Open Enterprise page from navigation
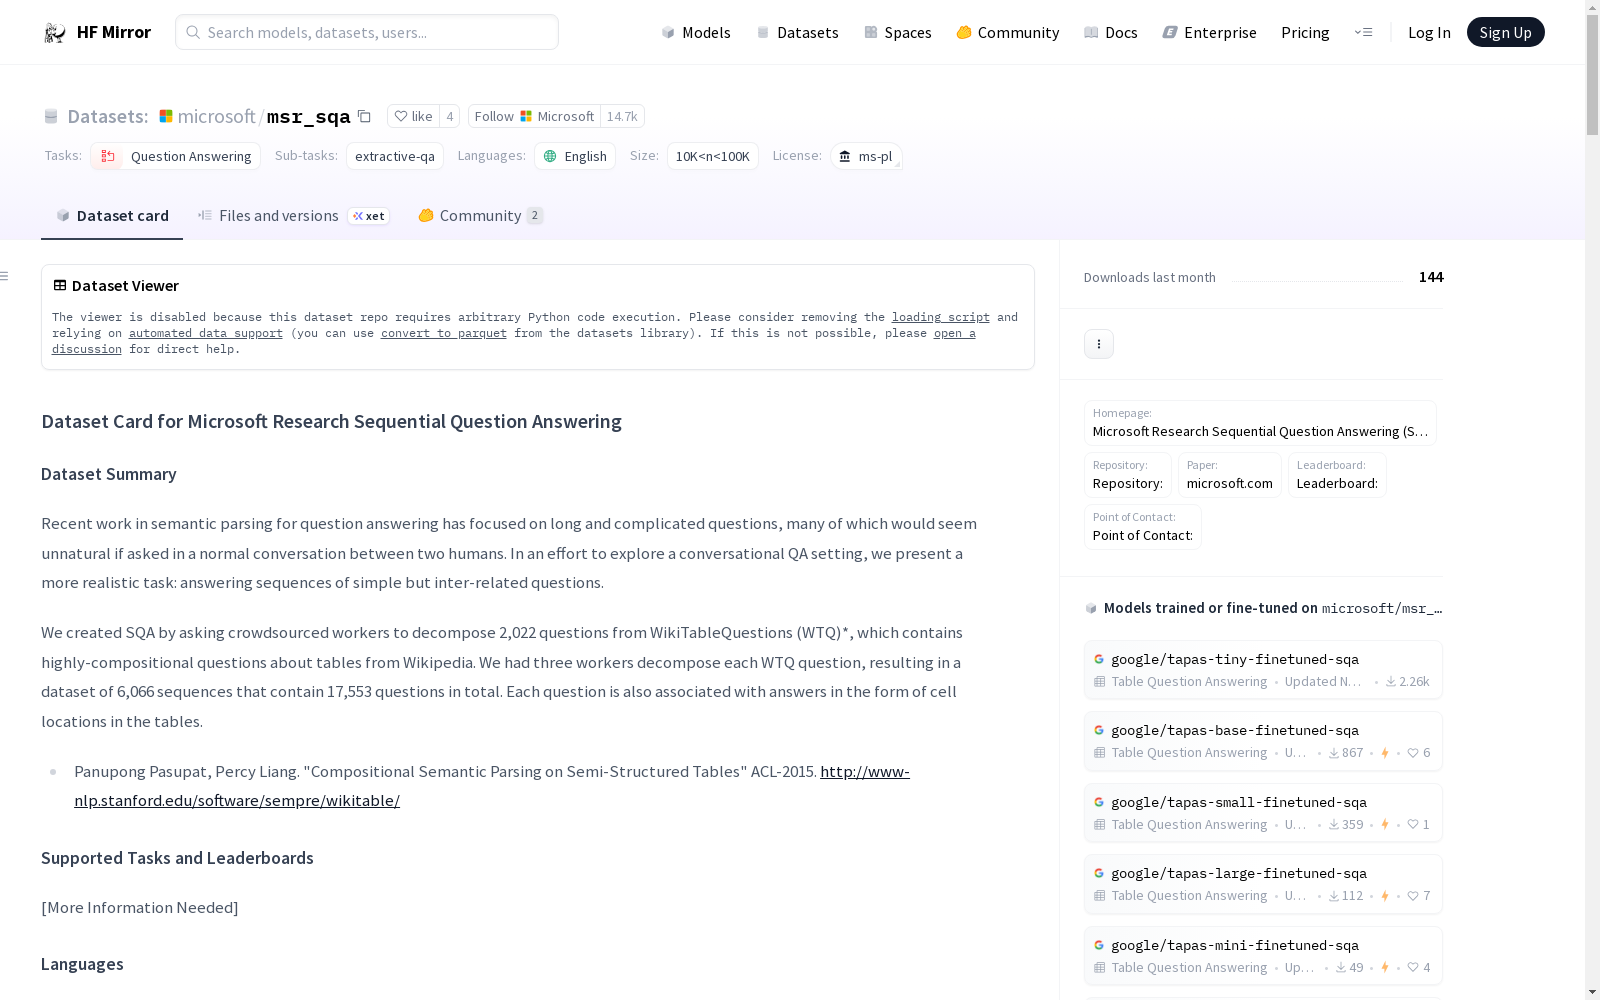The height and width of the screenshot is (1000, 1600). [1209, 32]
